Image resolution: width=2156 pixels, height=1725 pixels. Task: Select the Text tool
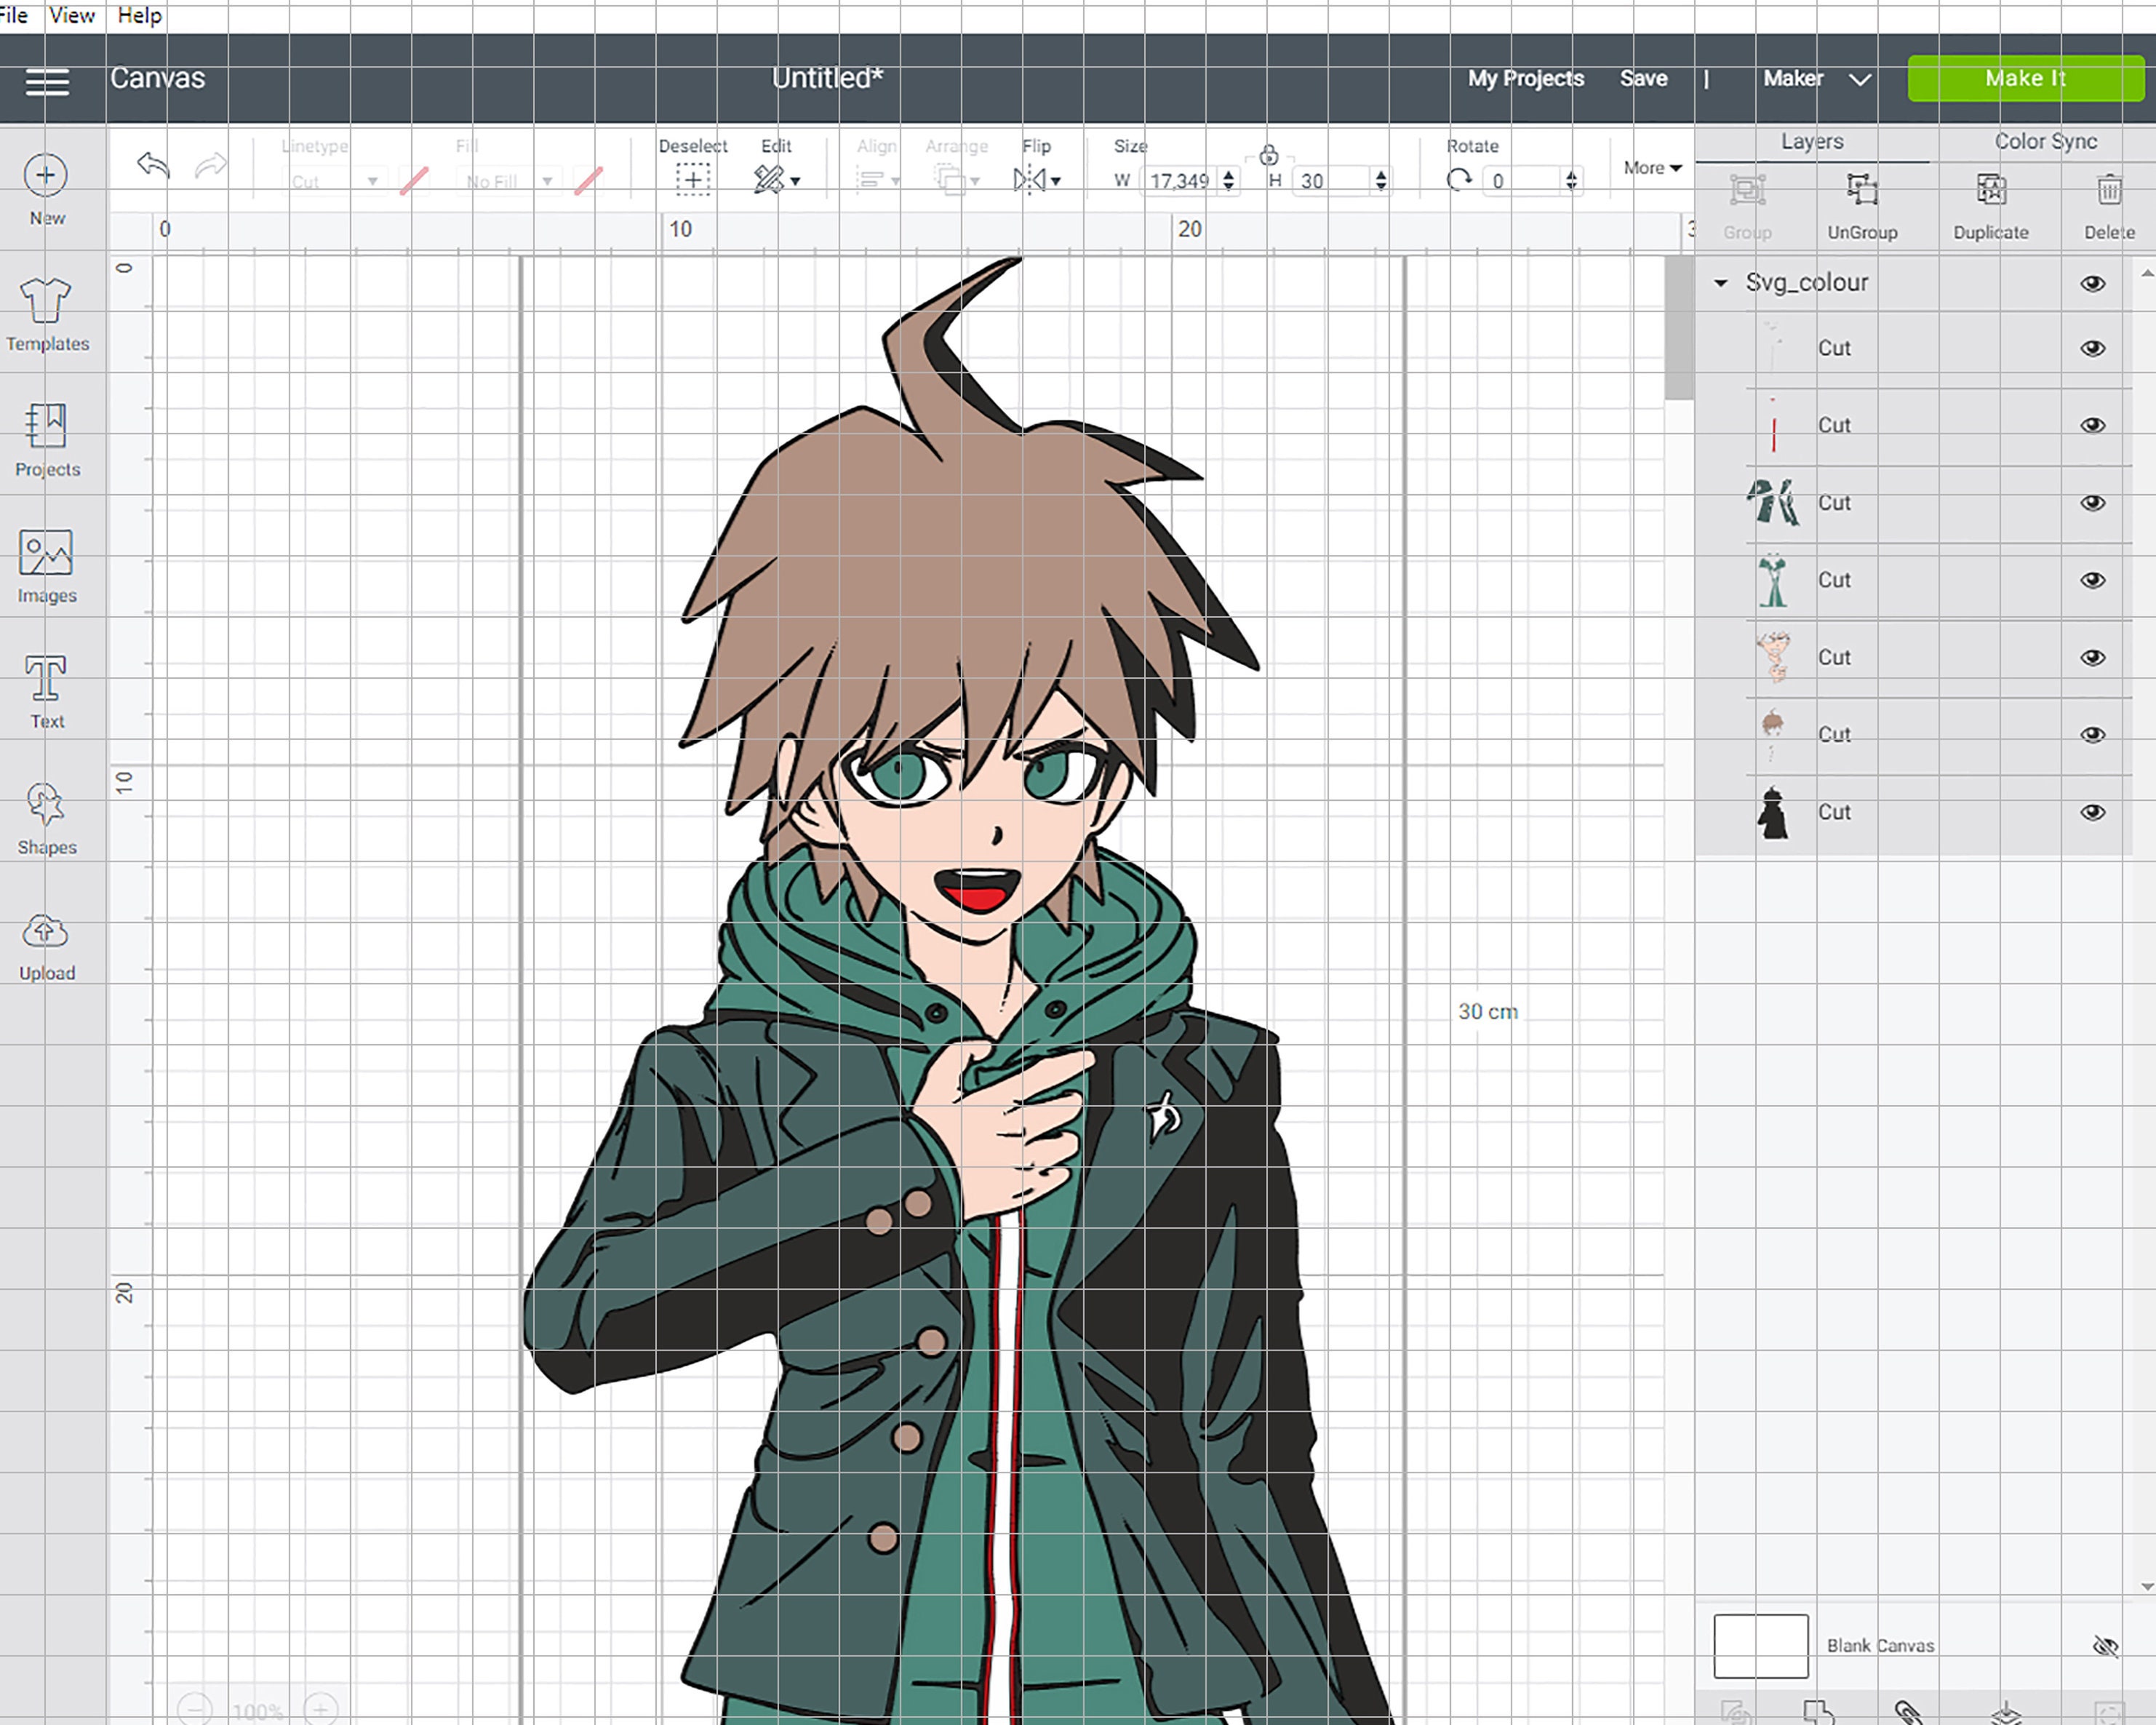pos(46,679)
